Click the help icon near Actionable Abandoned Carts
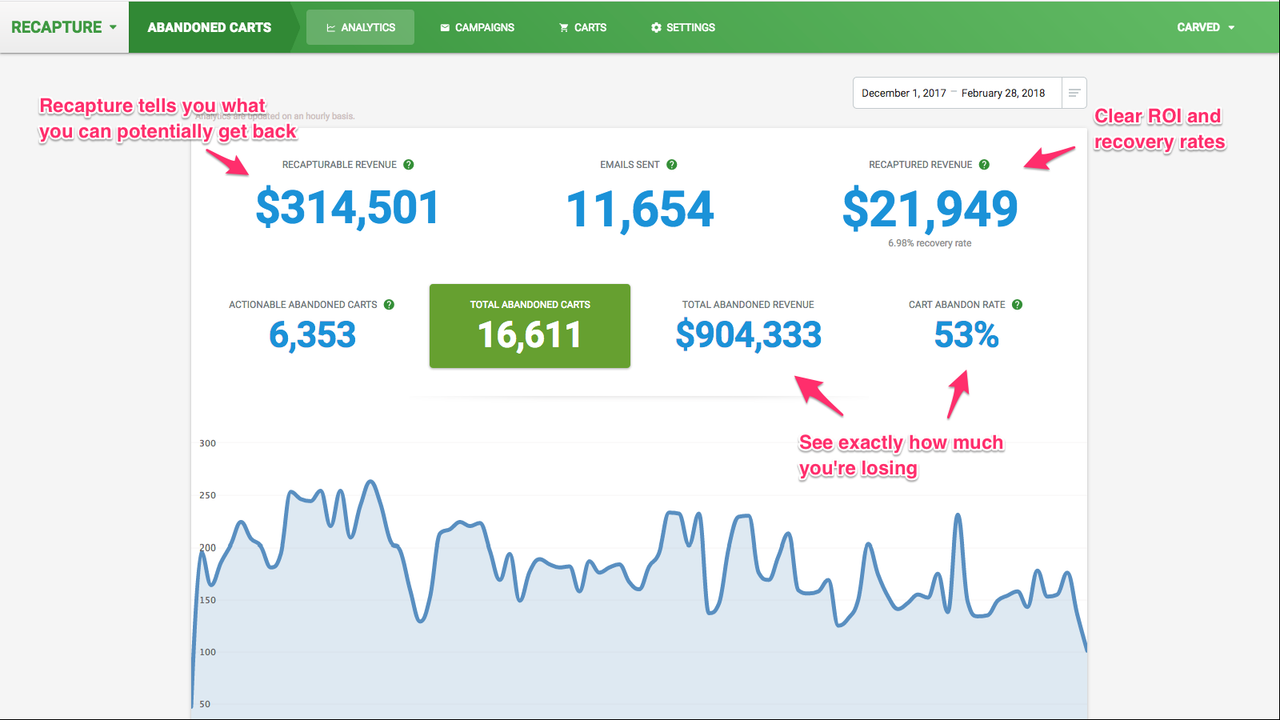Screen dimensions: 1280x720 click(389, 304)
